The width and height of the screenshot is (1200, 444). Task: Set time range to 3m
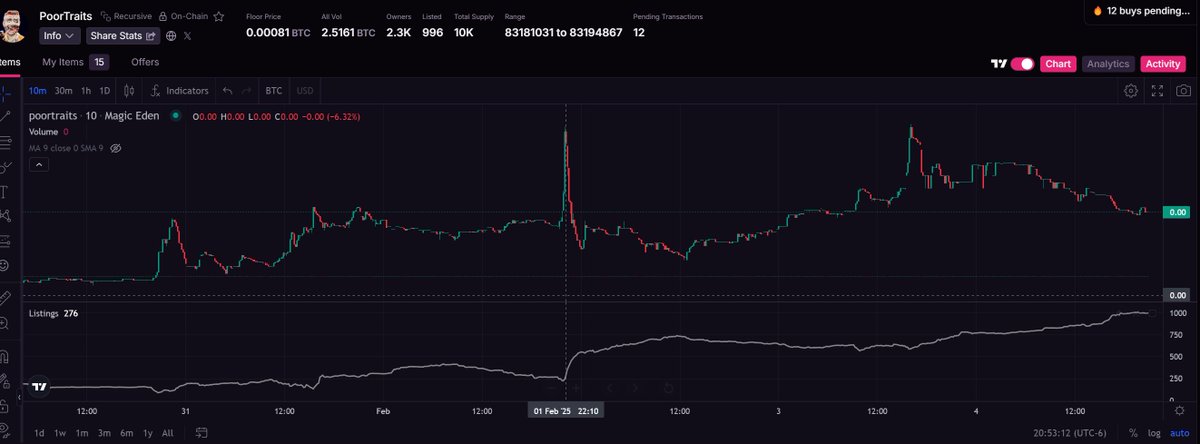point(105,433)
